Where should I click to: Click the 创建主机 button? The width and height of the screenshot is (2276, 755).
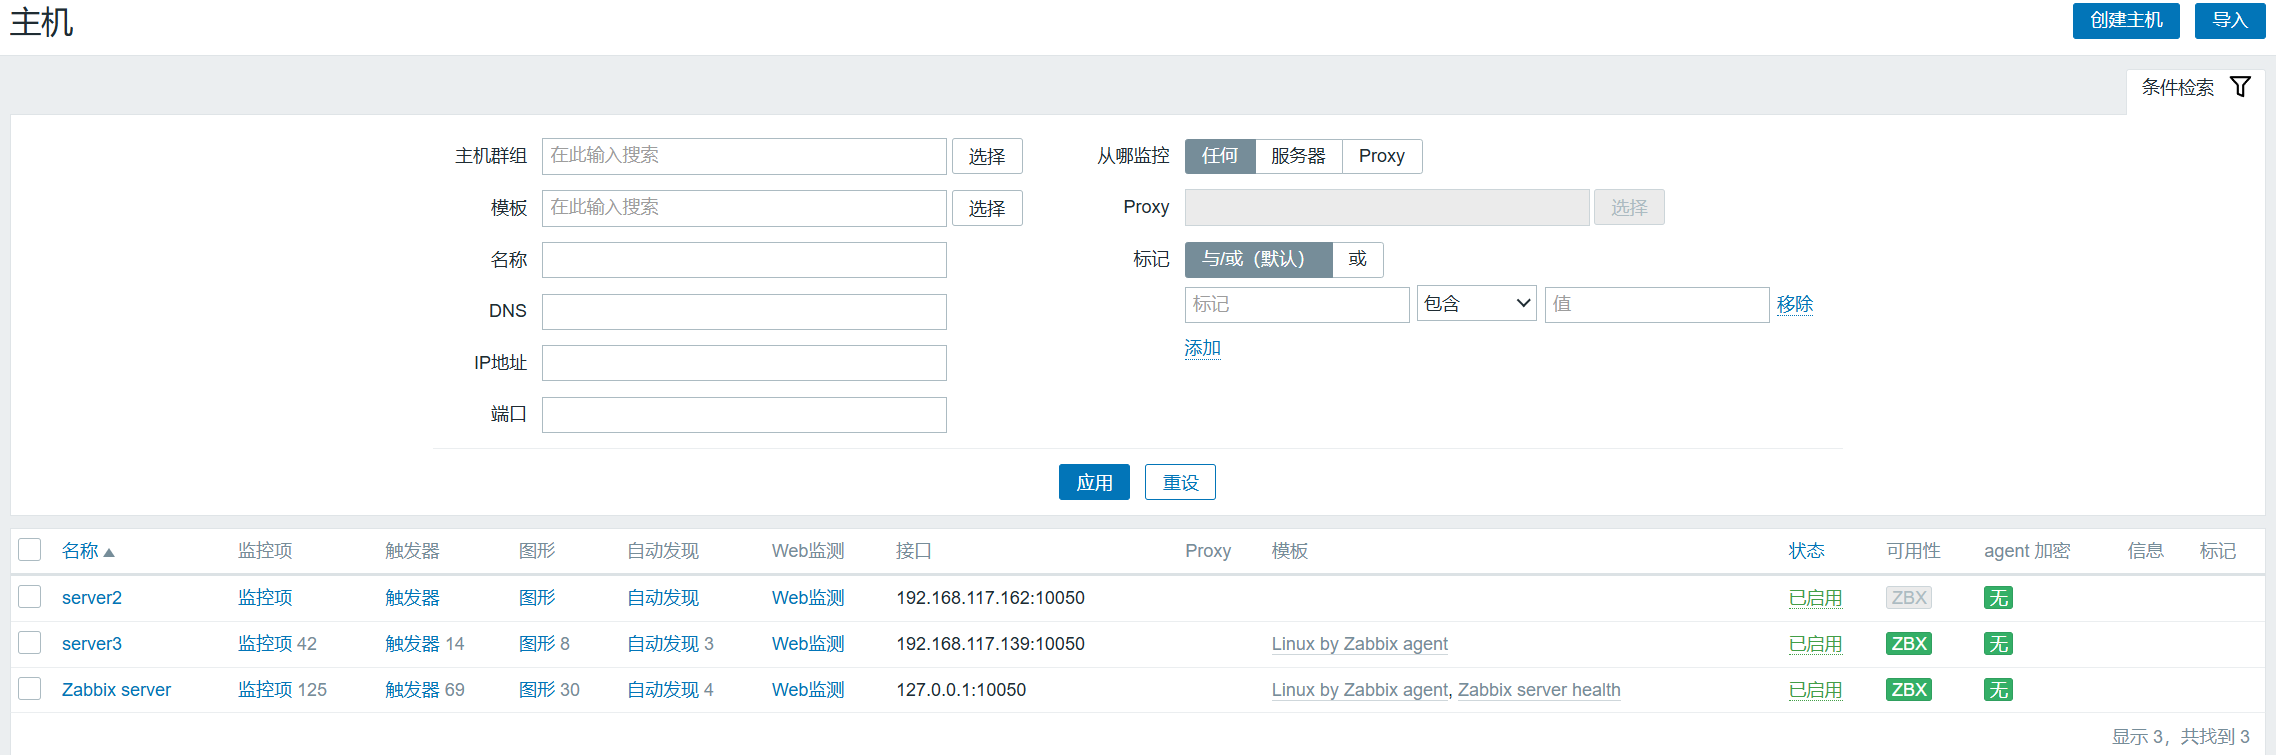pos(2126,20)
